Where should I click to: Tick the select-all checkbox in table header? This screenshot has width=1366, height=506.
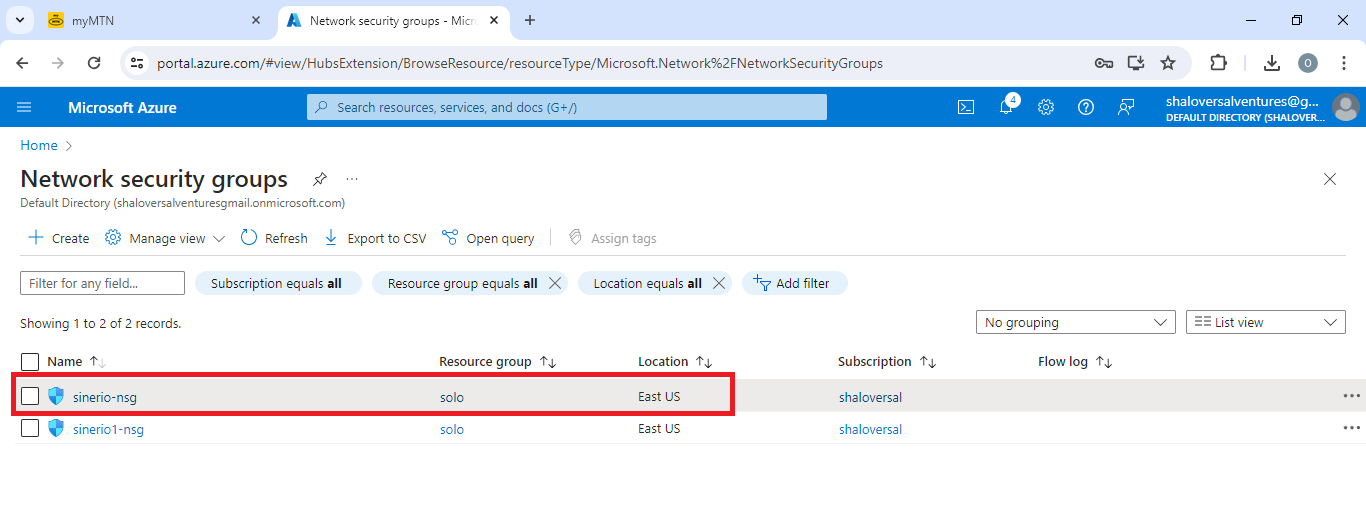[x=30, y=362]
